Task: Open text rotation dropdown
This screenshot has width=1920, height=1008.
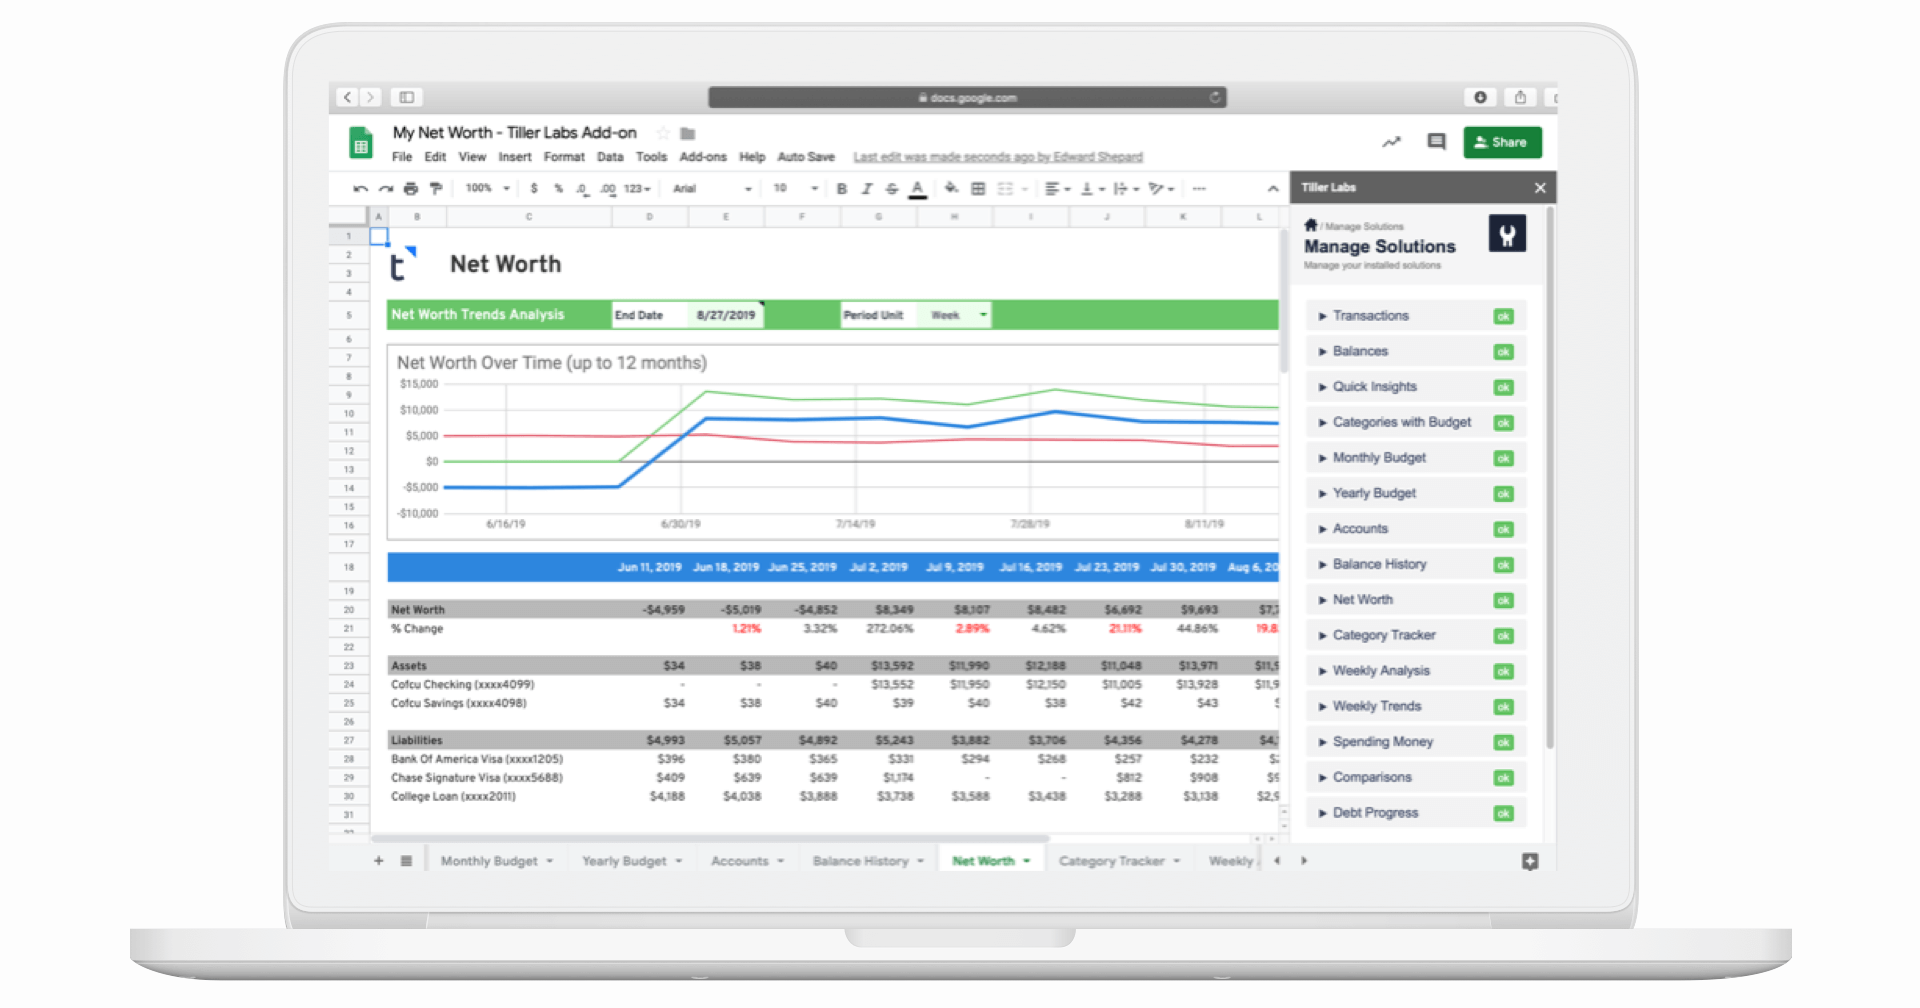Action: pyautogui.click(x=1161, y=188)
